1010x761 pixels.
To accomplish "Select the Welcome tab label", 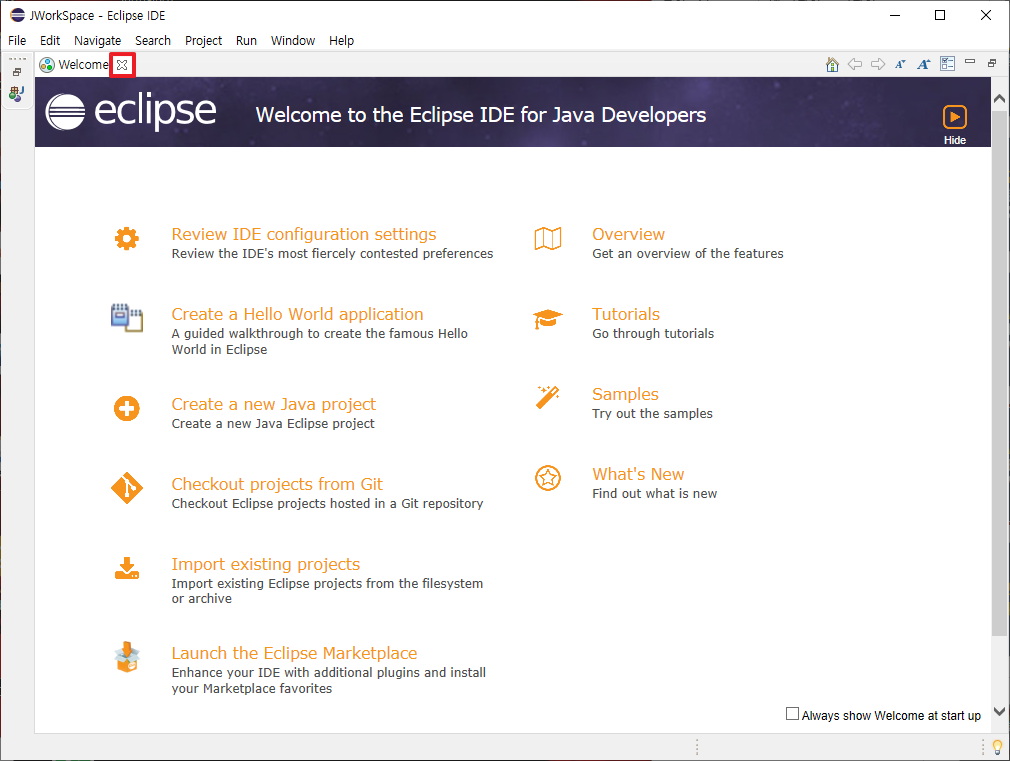I will pos(84,64).
